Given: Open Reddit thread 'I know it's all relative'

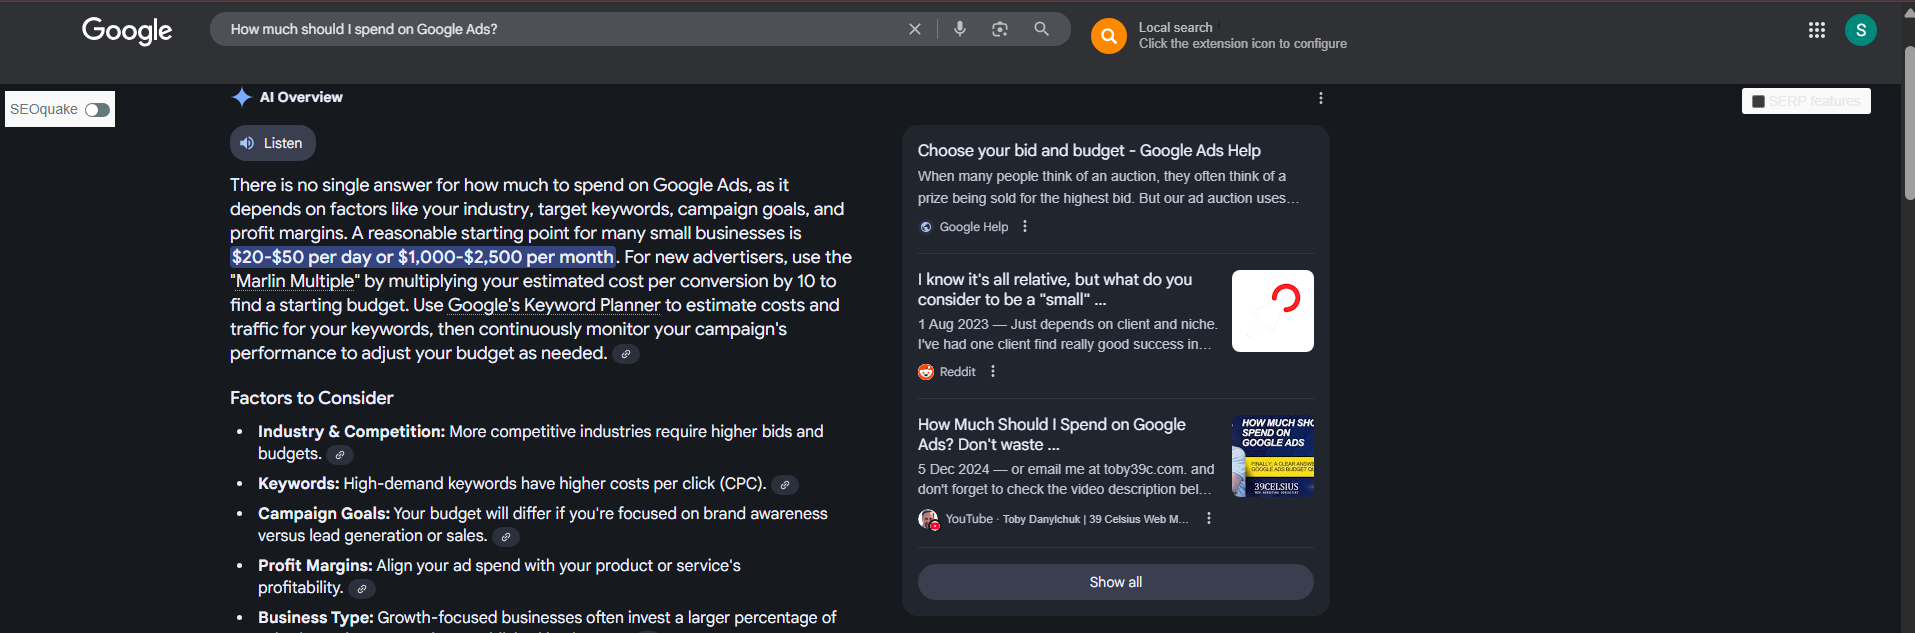Looking at the screenshot, I should click(x=1055, y=289).
